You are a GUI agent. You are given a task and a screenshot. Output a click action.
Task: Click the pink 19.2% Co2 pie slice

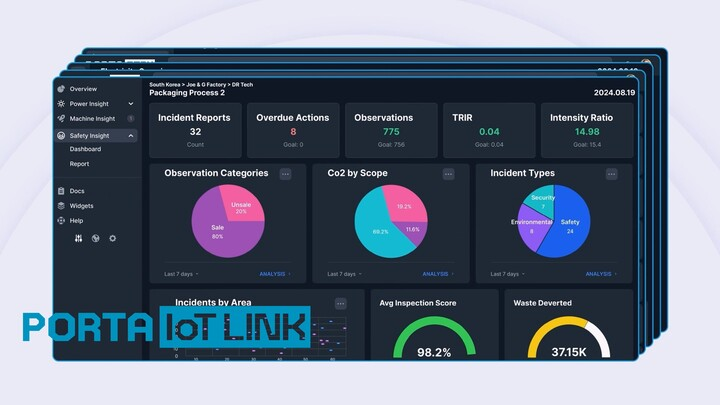pyautogui.click(x=403, y=204)
